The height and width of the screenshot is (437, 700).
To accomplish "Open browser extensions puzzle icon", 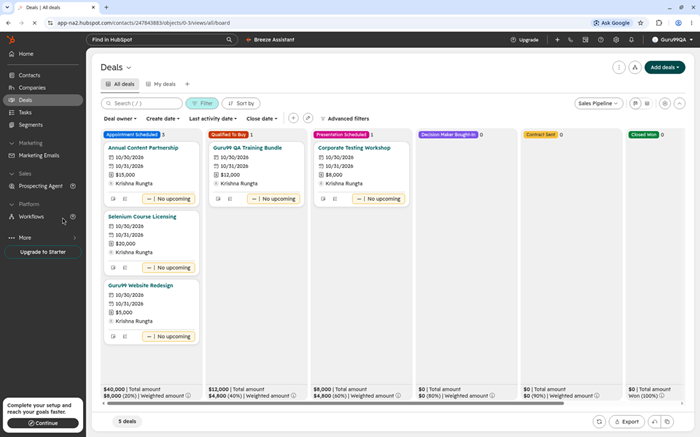I will (659, 23).
